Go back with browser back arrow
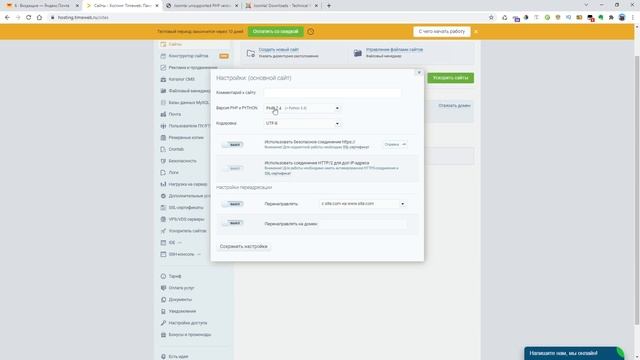 coord(7,18)
